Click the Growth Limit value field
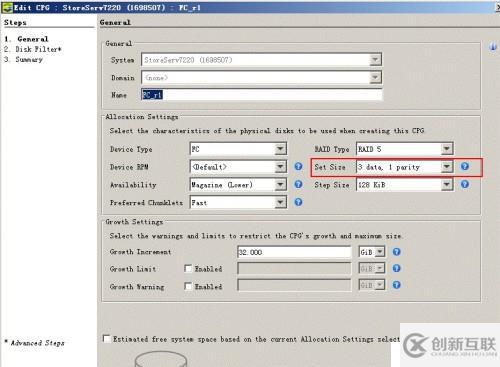The height and width of the screenshot is (367, 500). tap(294, 268)
